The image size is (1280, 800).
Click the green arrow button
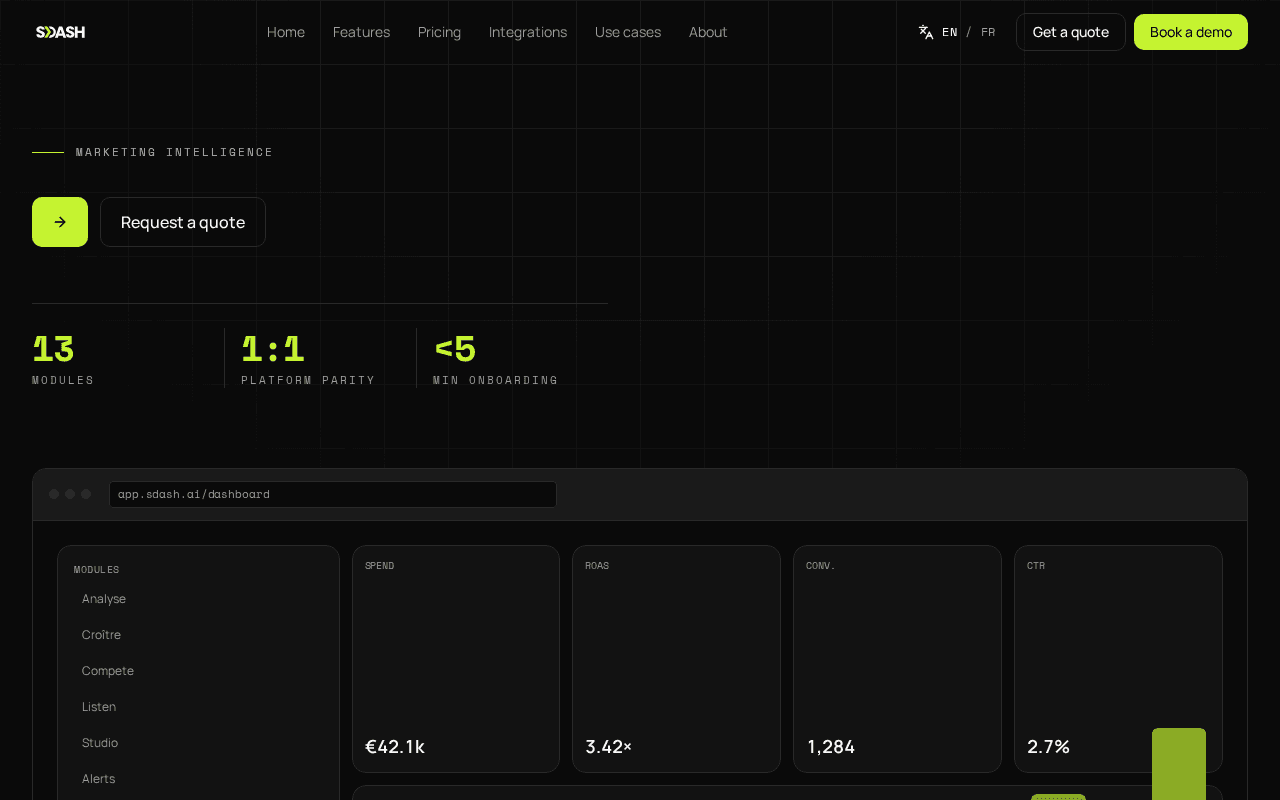point(60,222)
